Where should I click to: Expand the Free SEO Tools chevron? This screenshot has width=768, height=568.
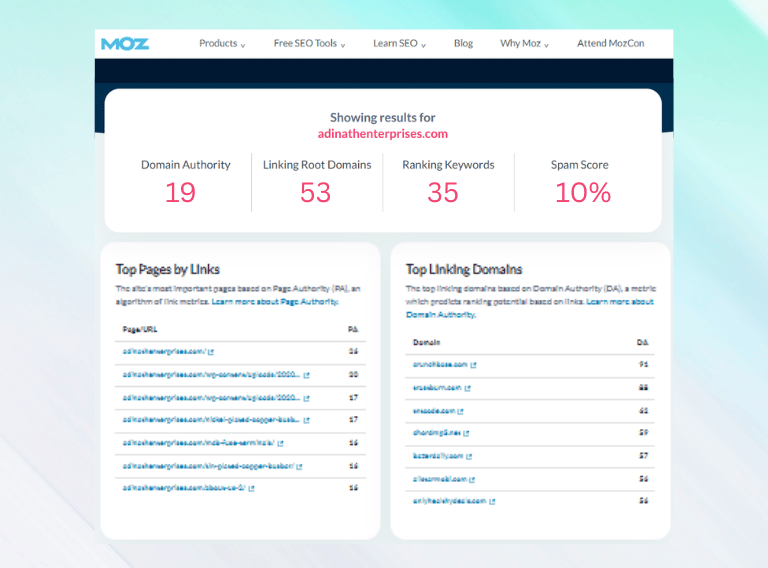343,45
